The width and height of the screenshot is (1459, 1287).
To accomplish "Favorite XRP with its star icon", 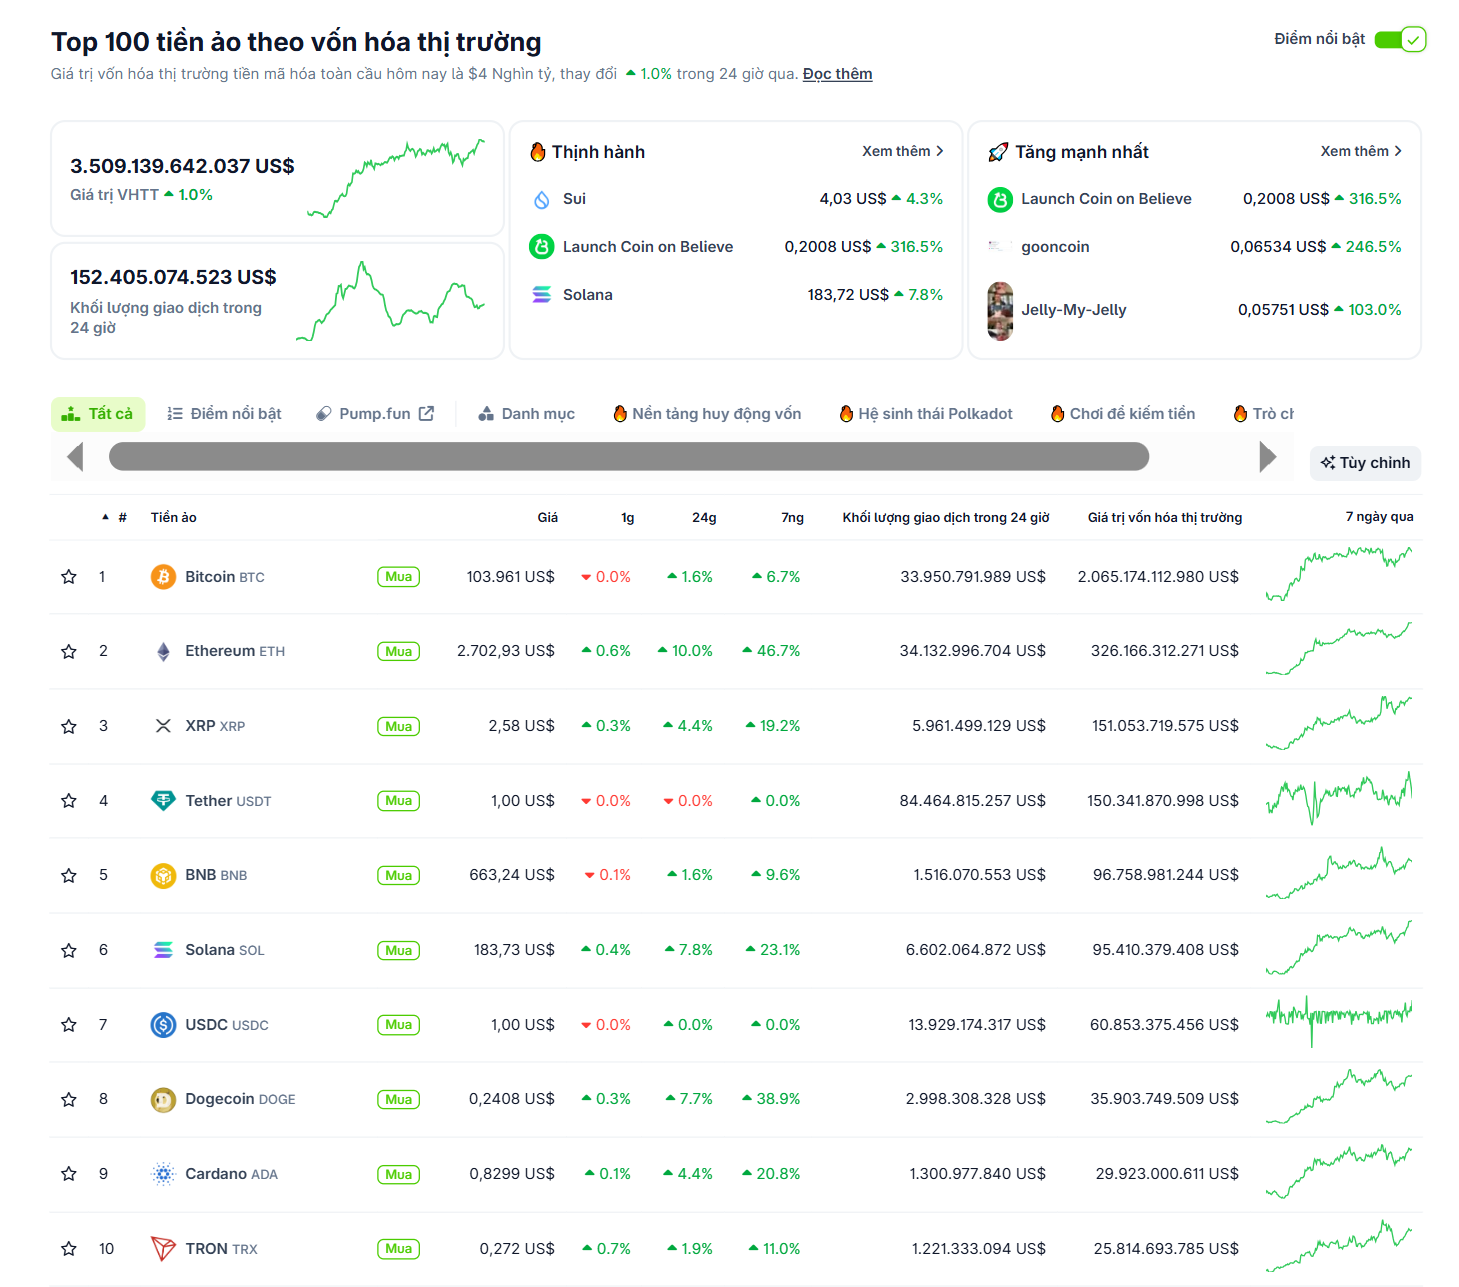I will click(x=69, y=726).
